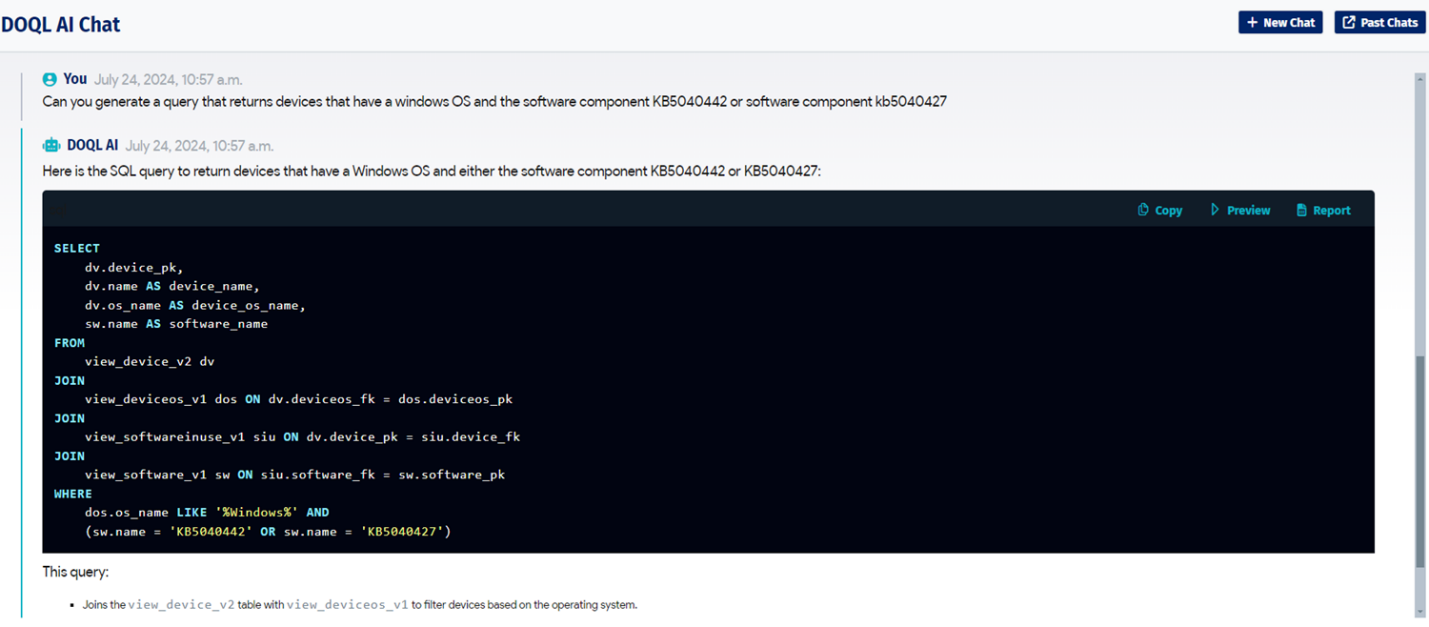
Task: Click the user's message about KB5040442
Action: point(494,101)
